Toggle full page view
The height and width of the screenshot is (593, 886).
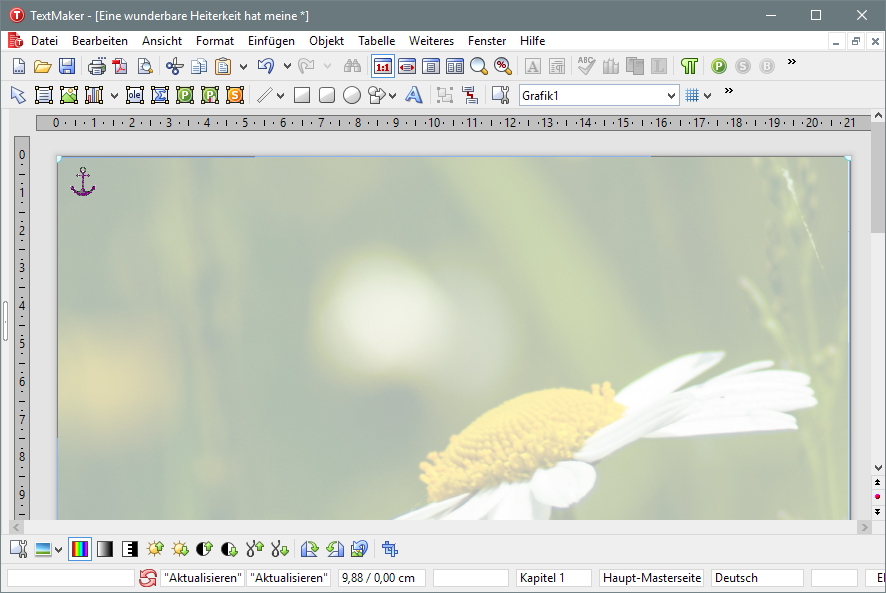[x=431, y=66]
